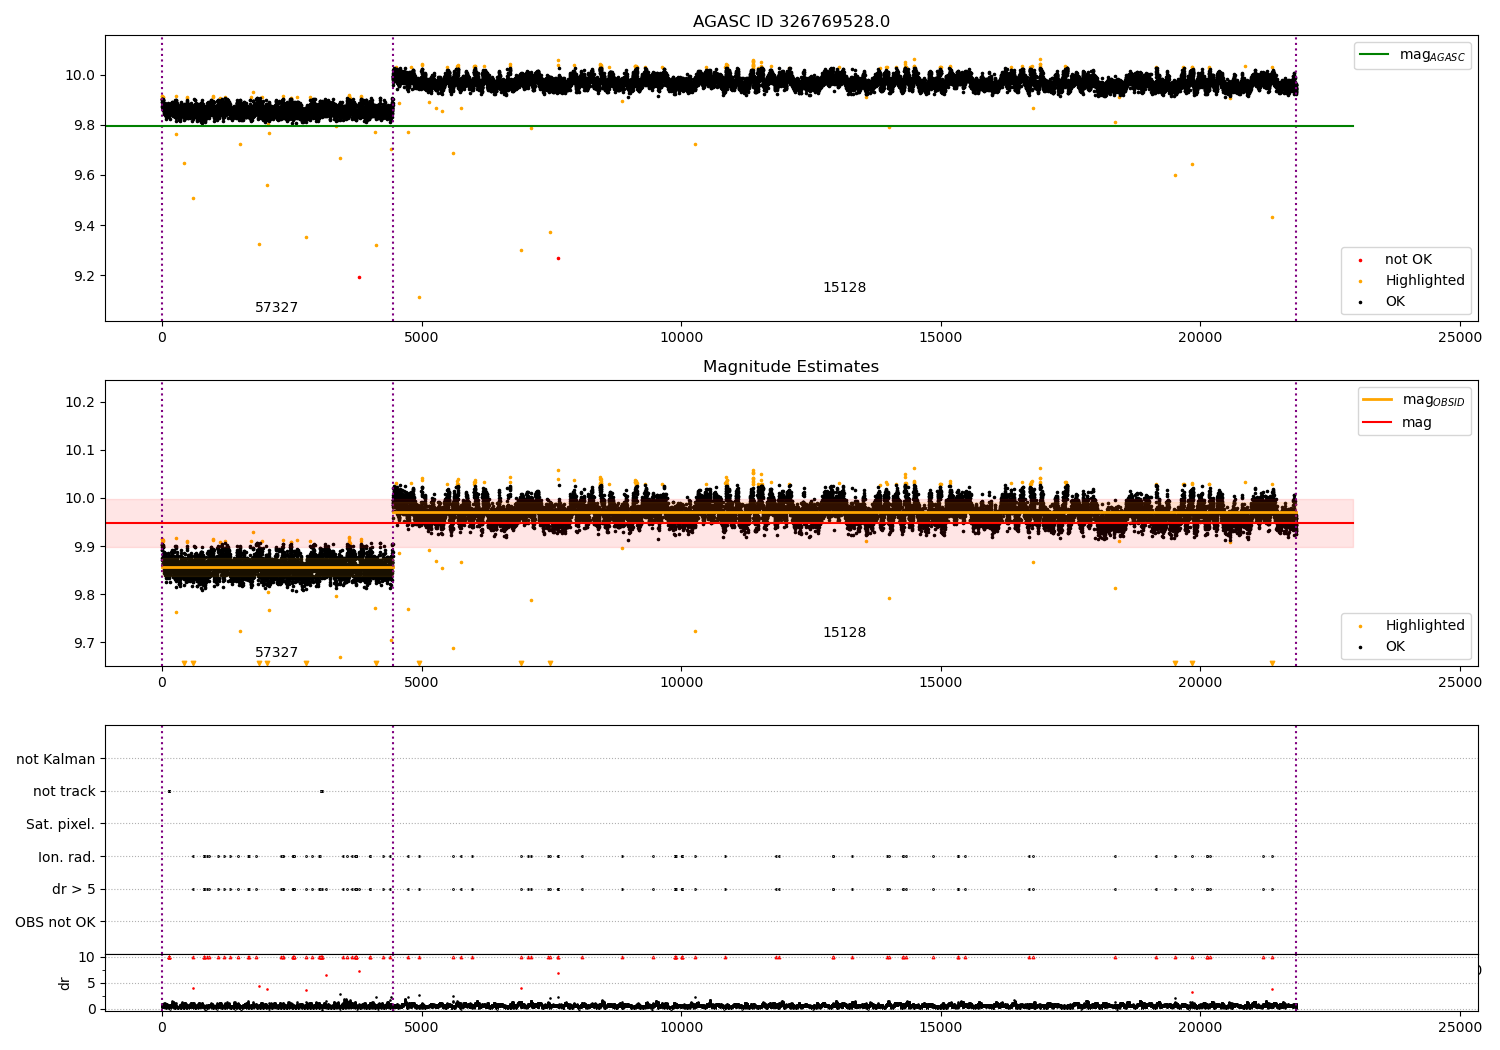Click the "20000" x-tick under the top plot
The height and width of the screenshot is (1050, 1500).
click(x=1200, y=338)
